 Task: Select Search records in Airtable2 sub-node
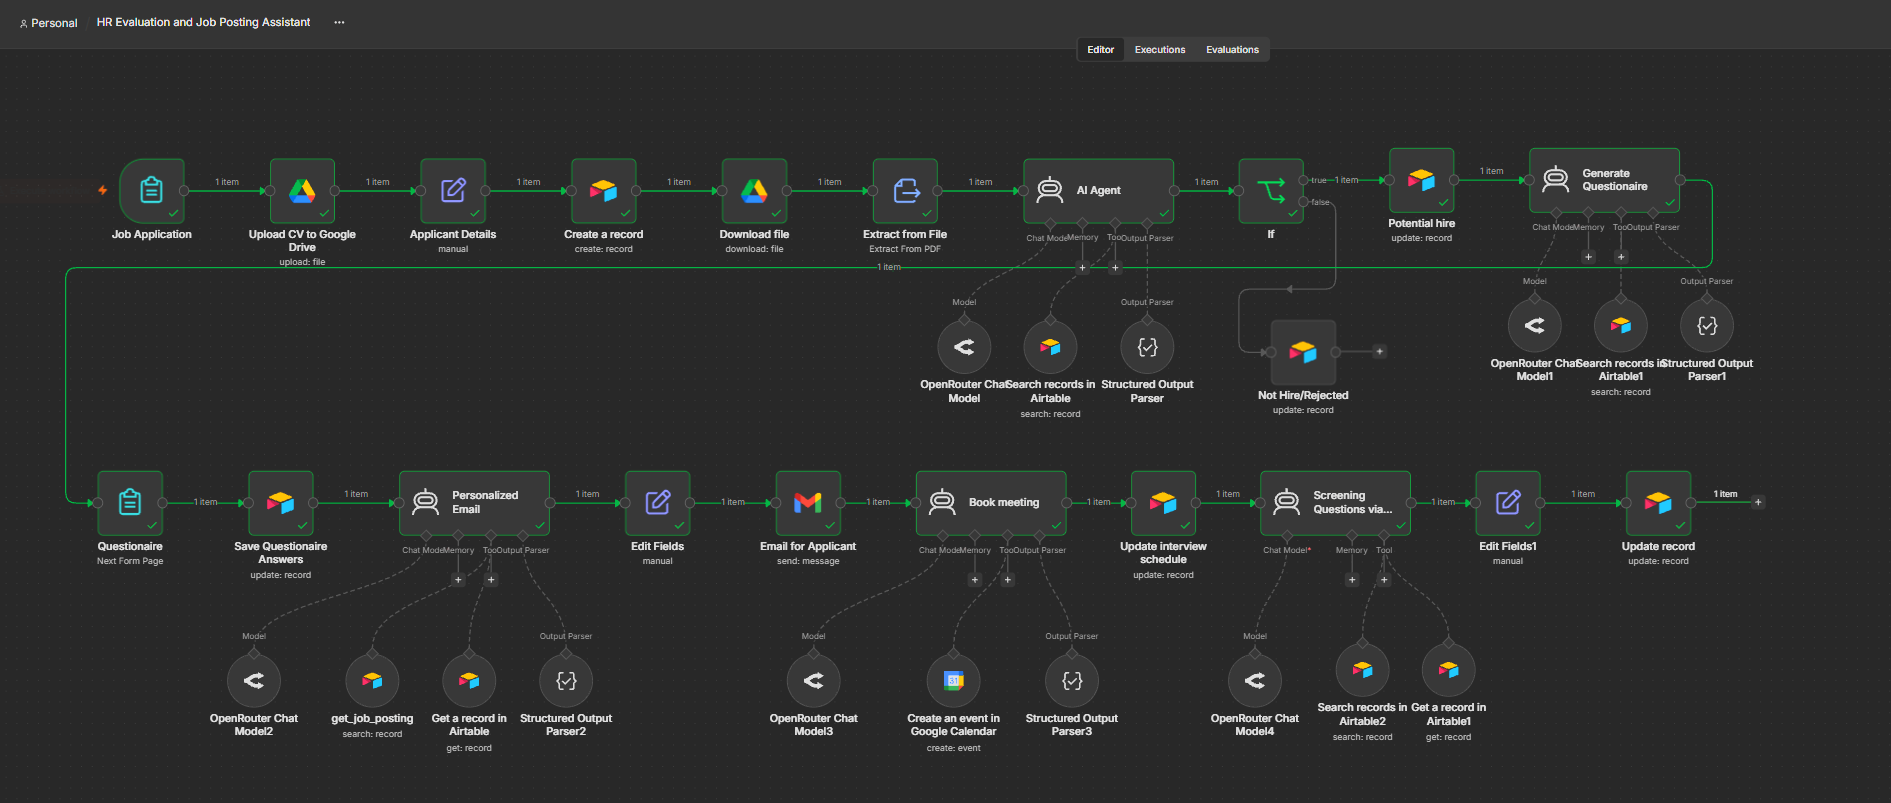tap(1362, 670)
